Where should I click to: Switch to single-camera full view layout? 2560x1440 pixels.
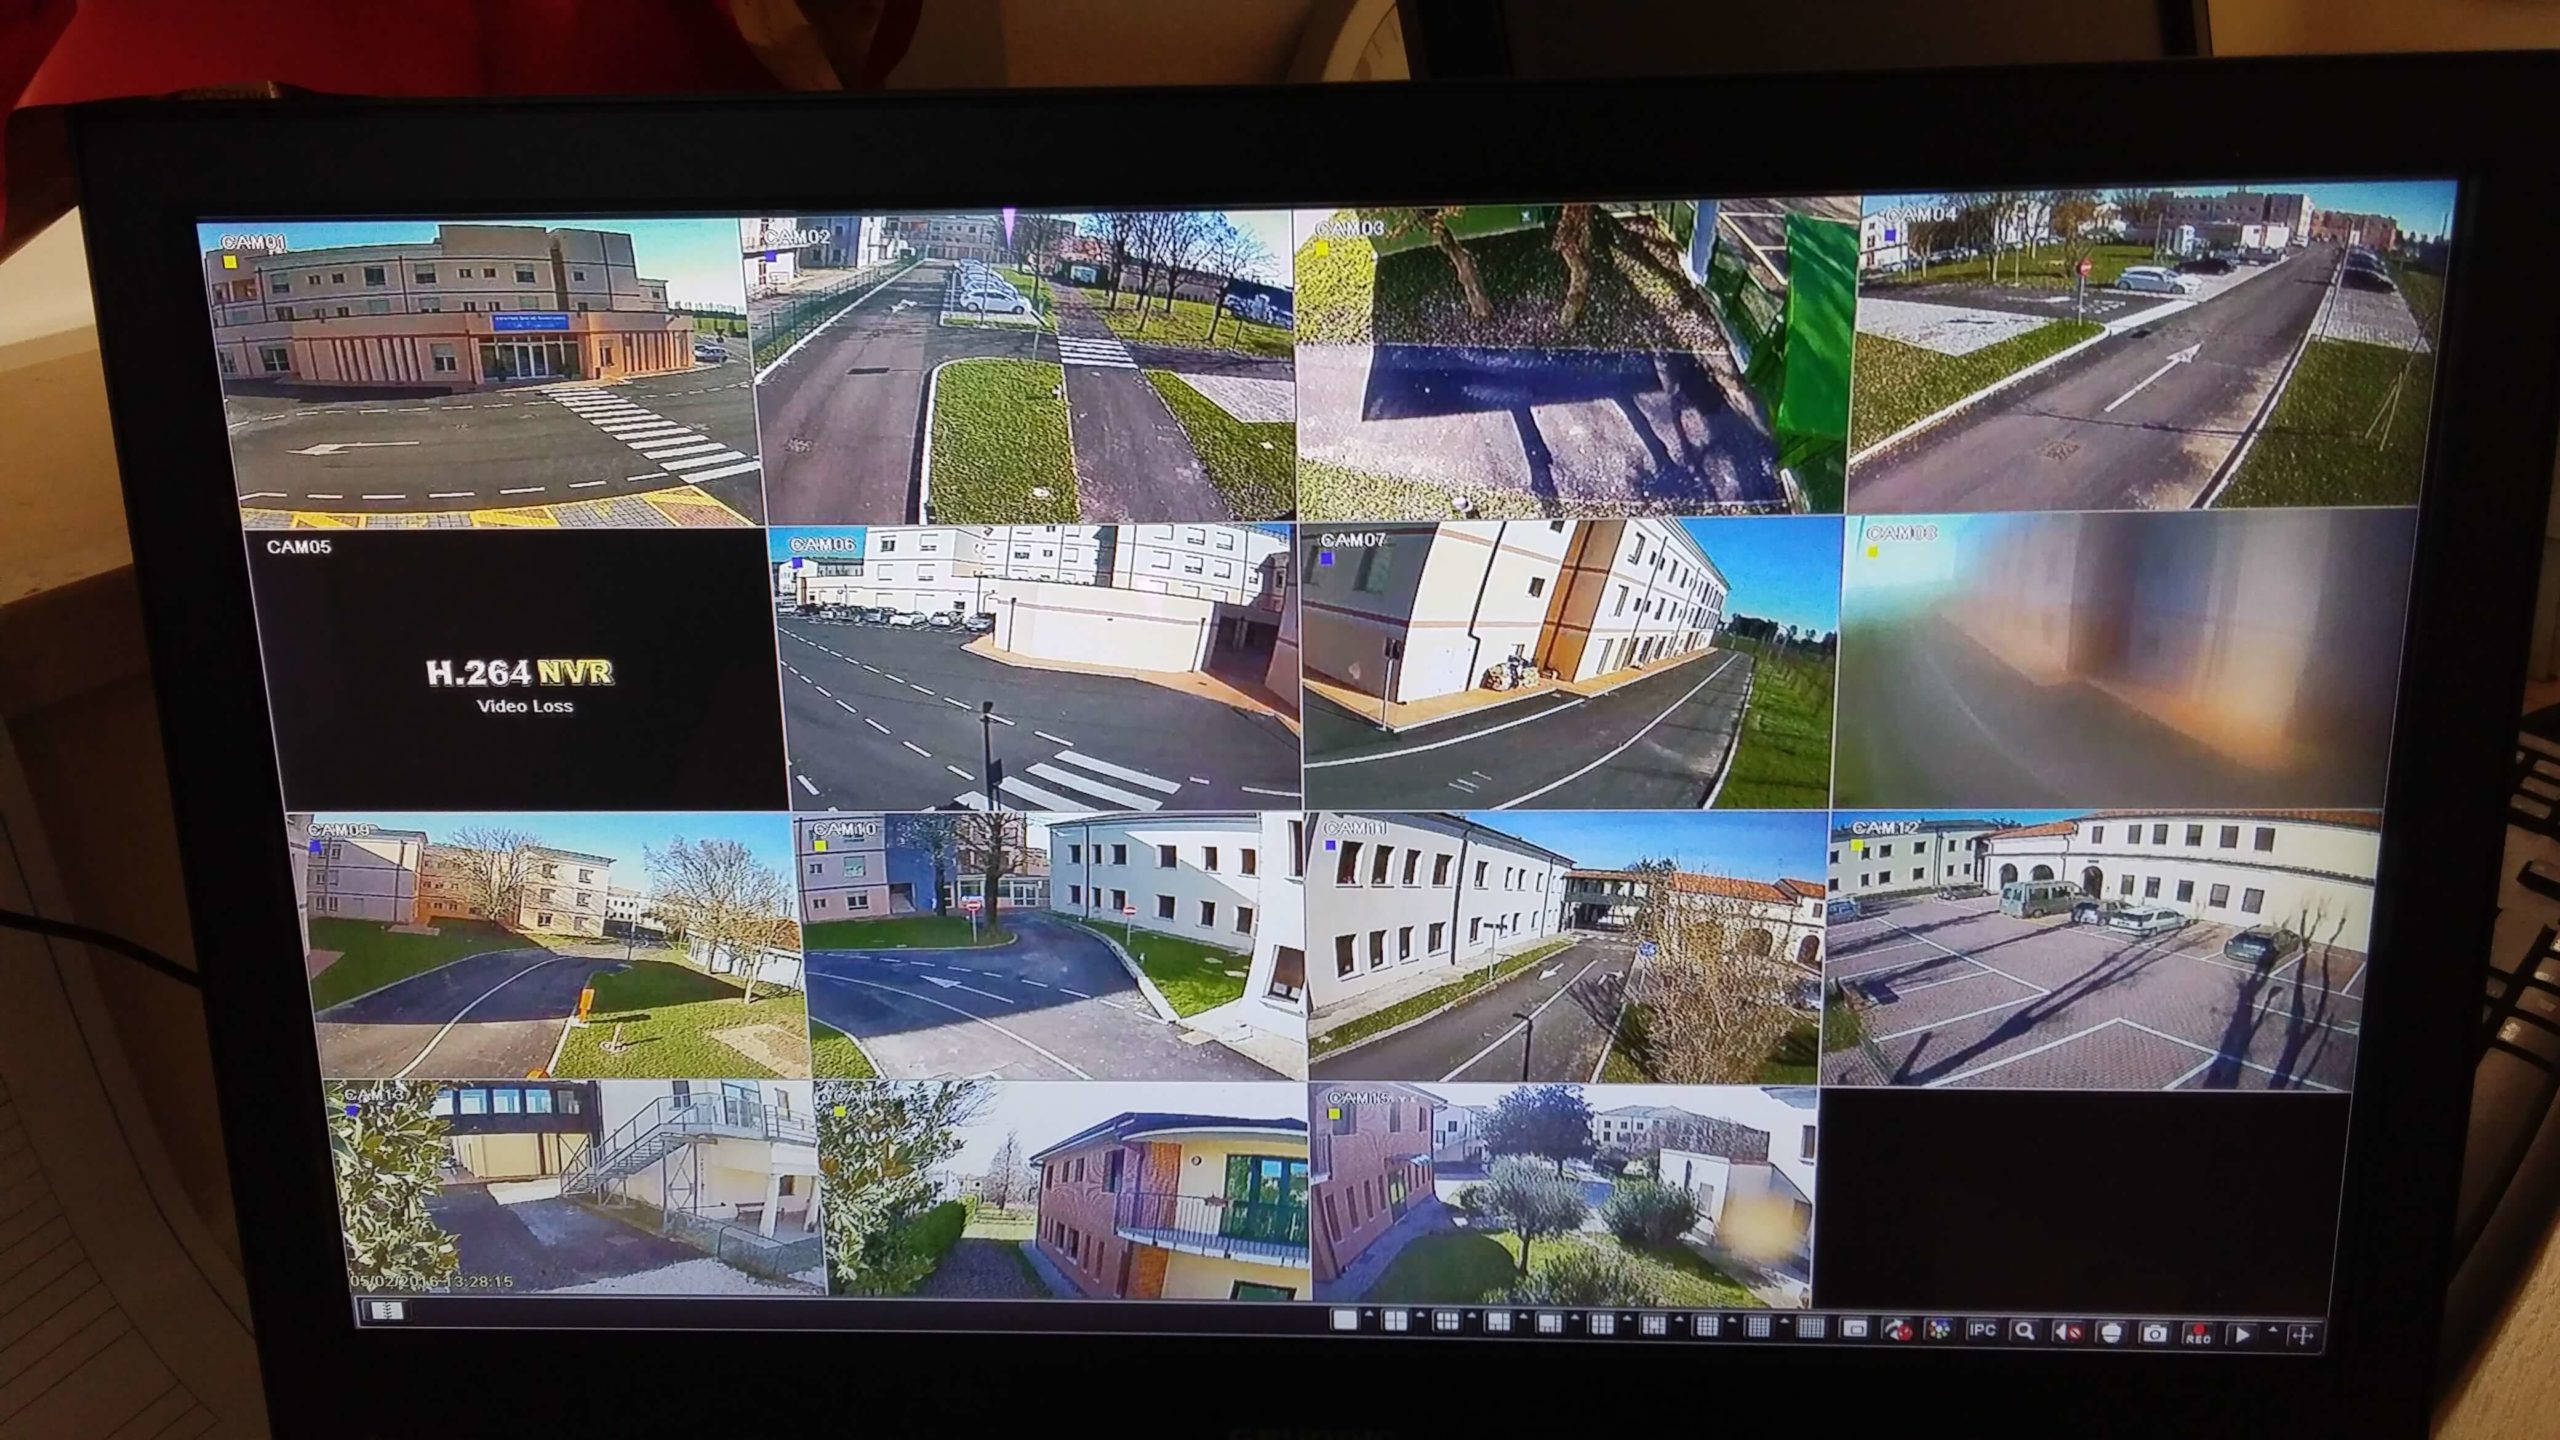coord(1345,1320)
